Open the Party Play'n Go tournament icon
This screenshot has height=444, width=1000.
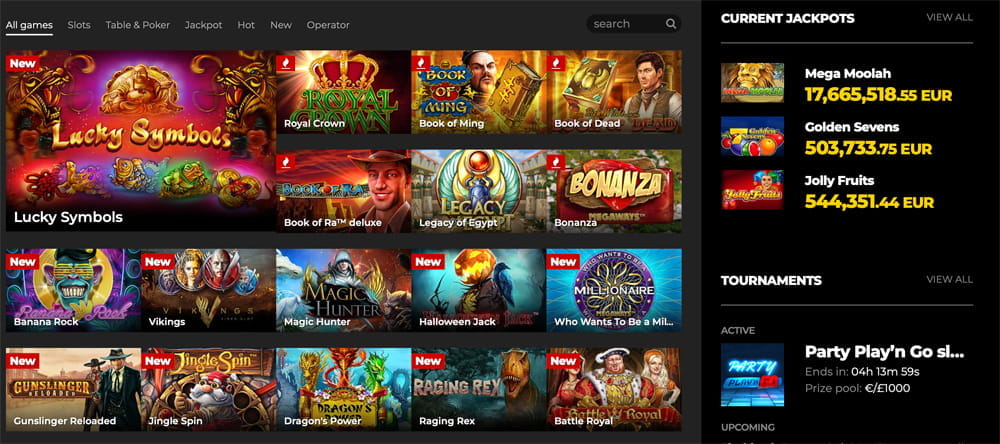(x=753, y=375)
